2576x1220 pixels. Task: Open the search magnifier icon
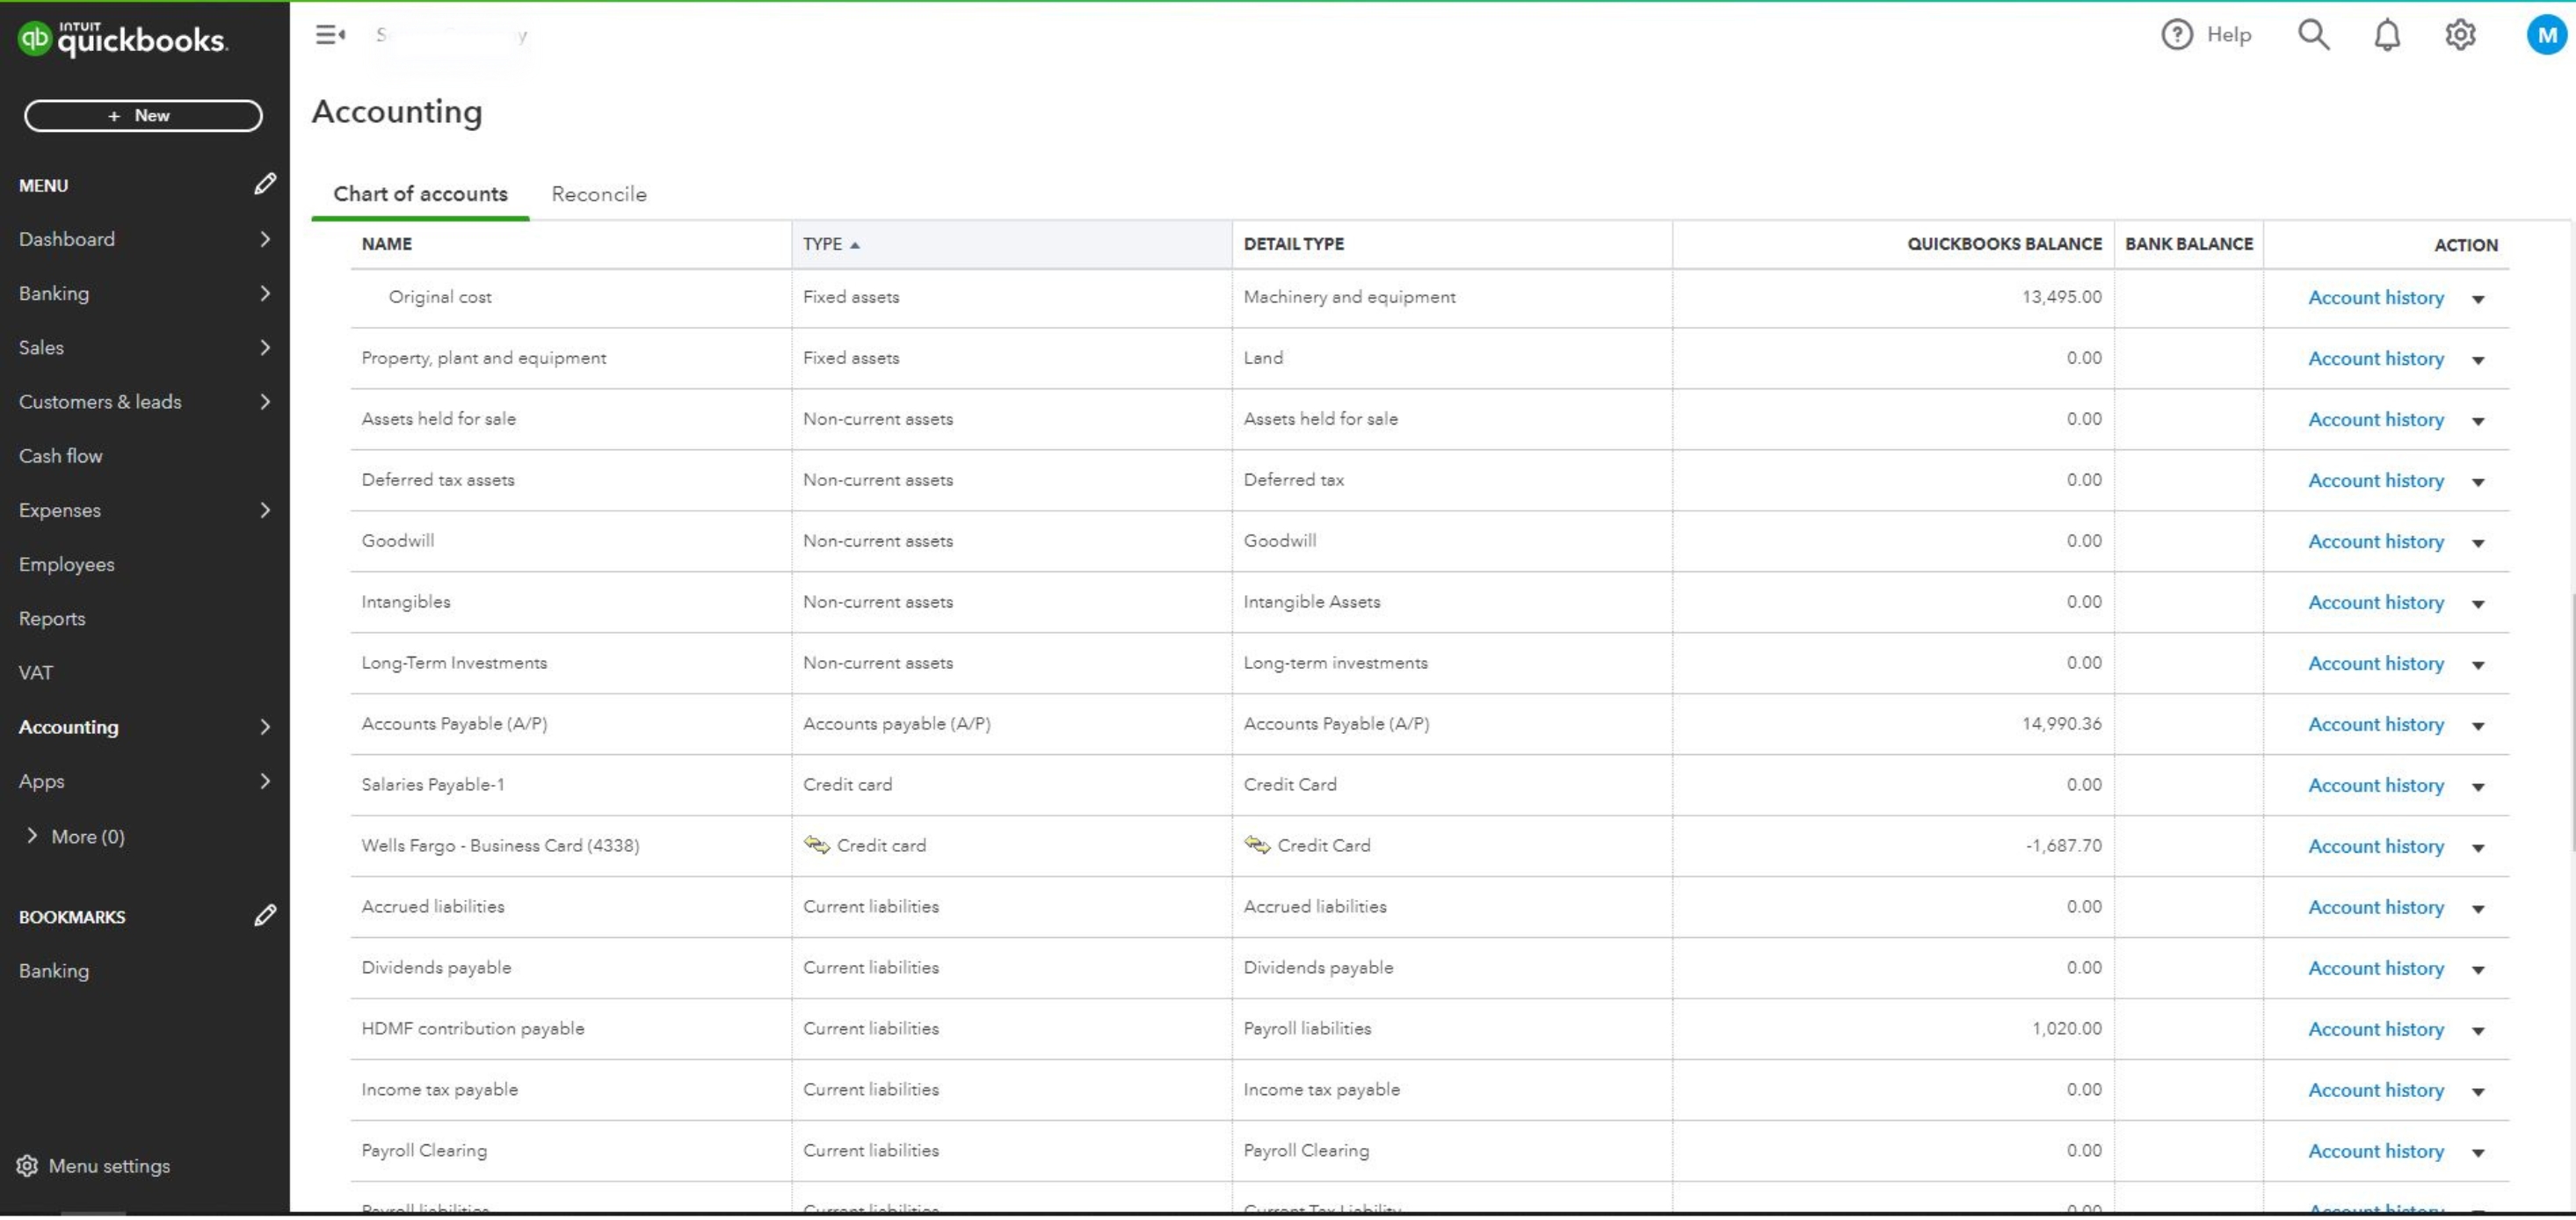(x=2313, y=35)
